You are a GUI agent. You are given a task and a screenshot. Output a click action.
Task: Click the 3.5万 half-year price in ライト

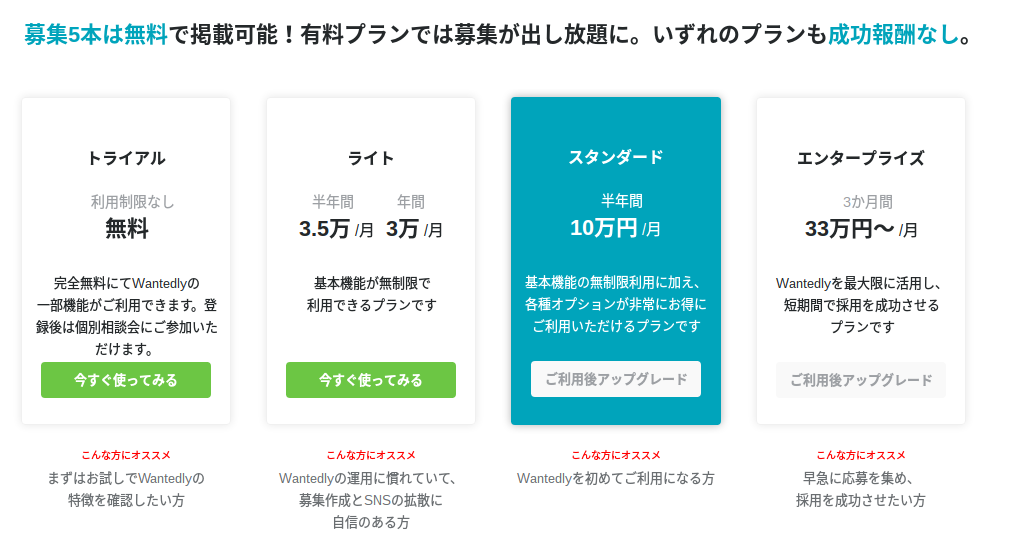tap(324, 229)
